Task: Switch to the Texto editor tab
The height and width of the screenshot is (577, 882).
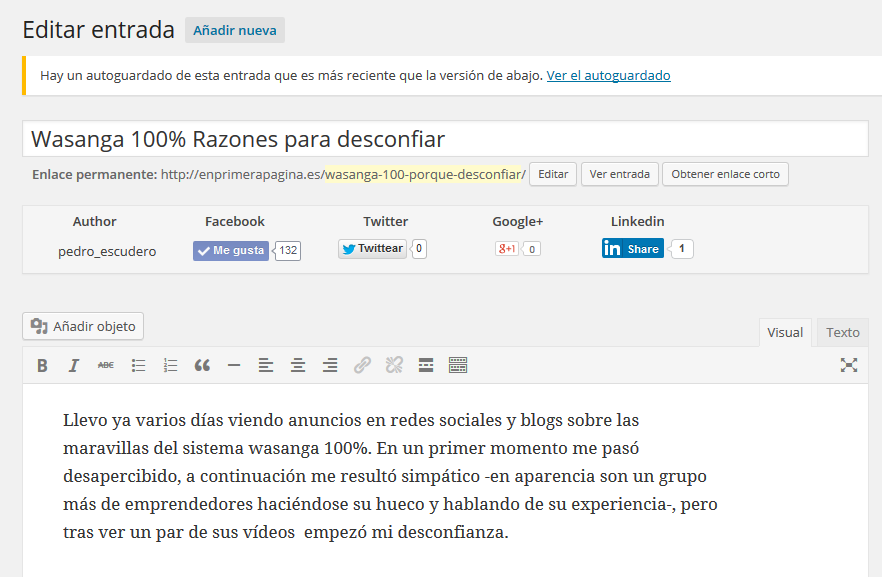Action: pyautogui.click(x=843, y=332)
